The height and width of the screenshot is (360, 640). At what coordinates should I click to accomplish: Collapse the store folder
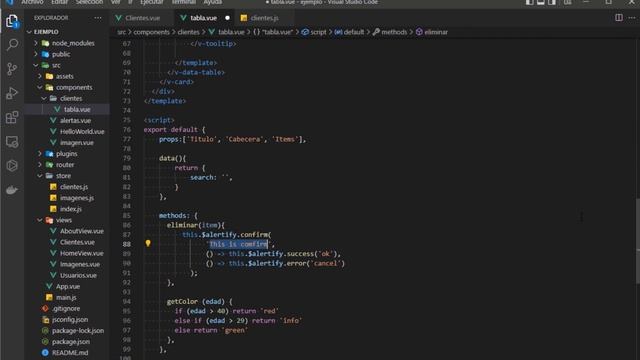[x=63, y=176]
